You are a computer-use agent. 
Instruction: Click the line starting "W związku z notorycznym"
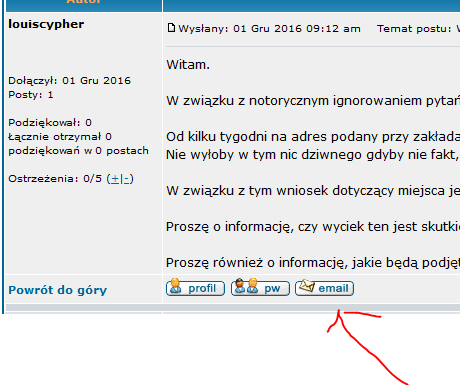(x=313, y=101)
